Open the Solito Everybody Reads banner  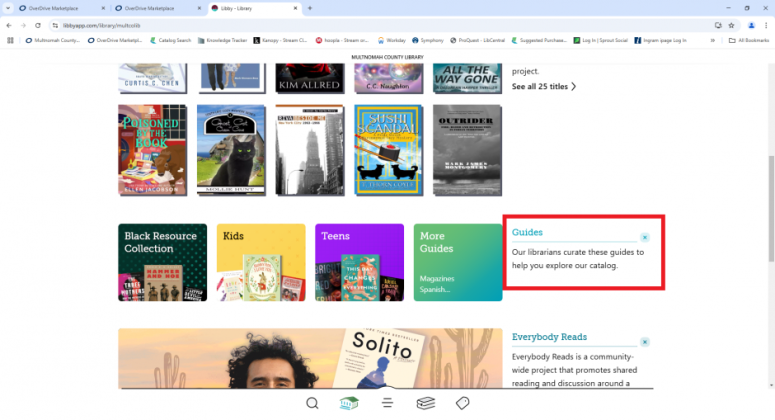pyautogui.click(x=310, y=358)
